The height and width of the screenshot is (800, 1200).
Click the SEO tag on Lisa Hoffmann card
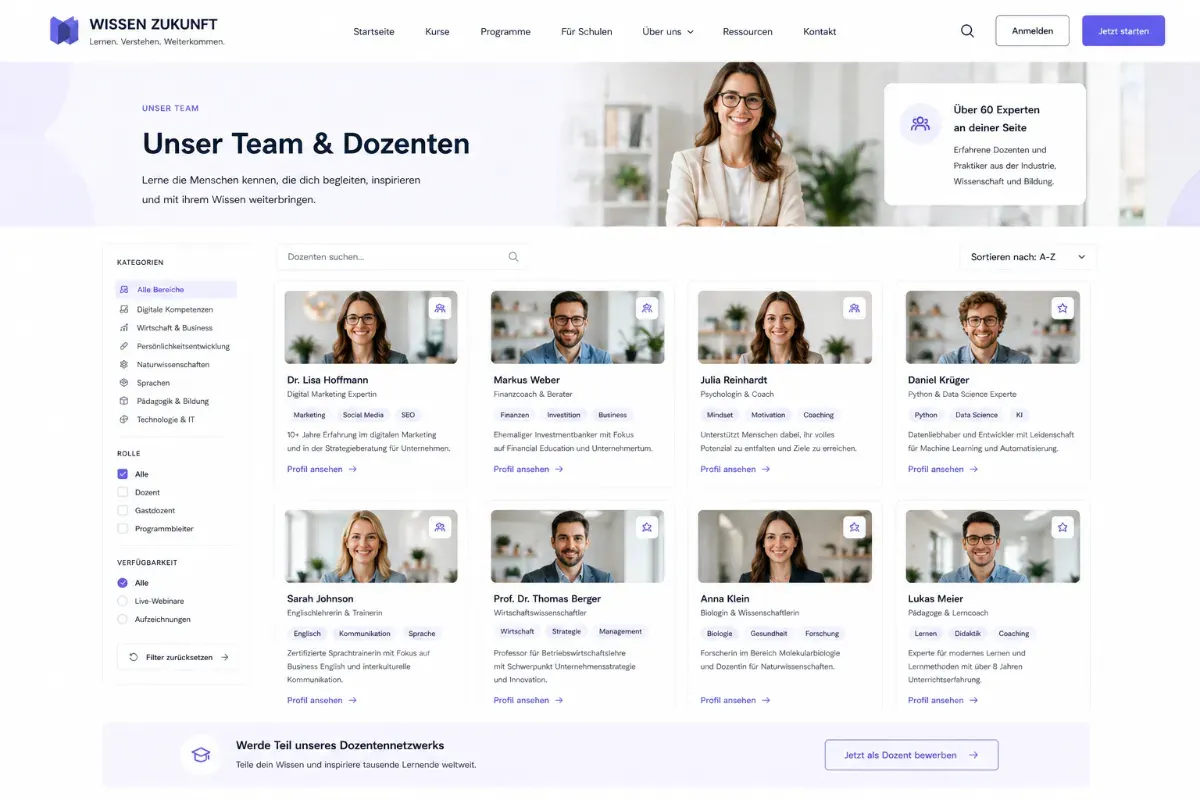point(408,415)
